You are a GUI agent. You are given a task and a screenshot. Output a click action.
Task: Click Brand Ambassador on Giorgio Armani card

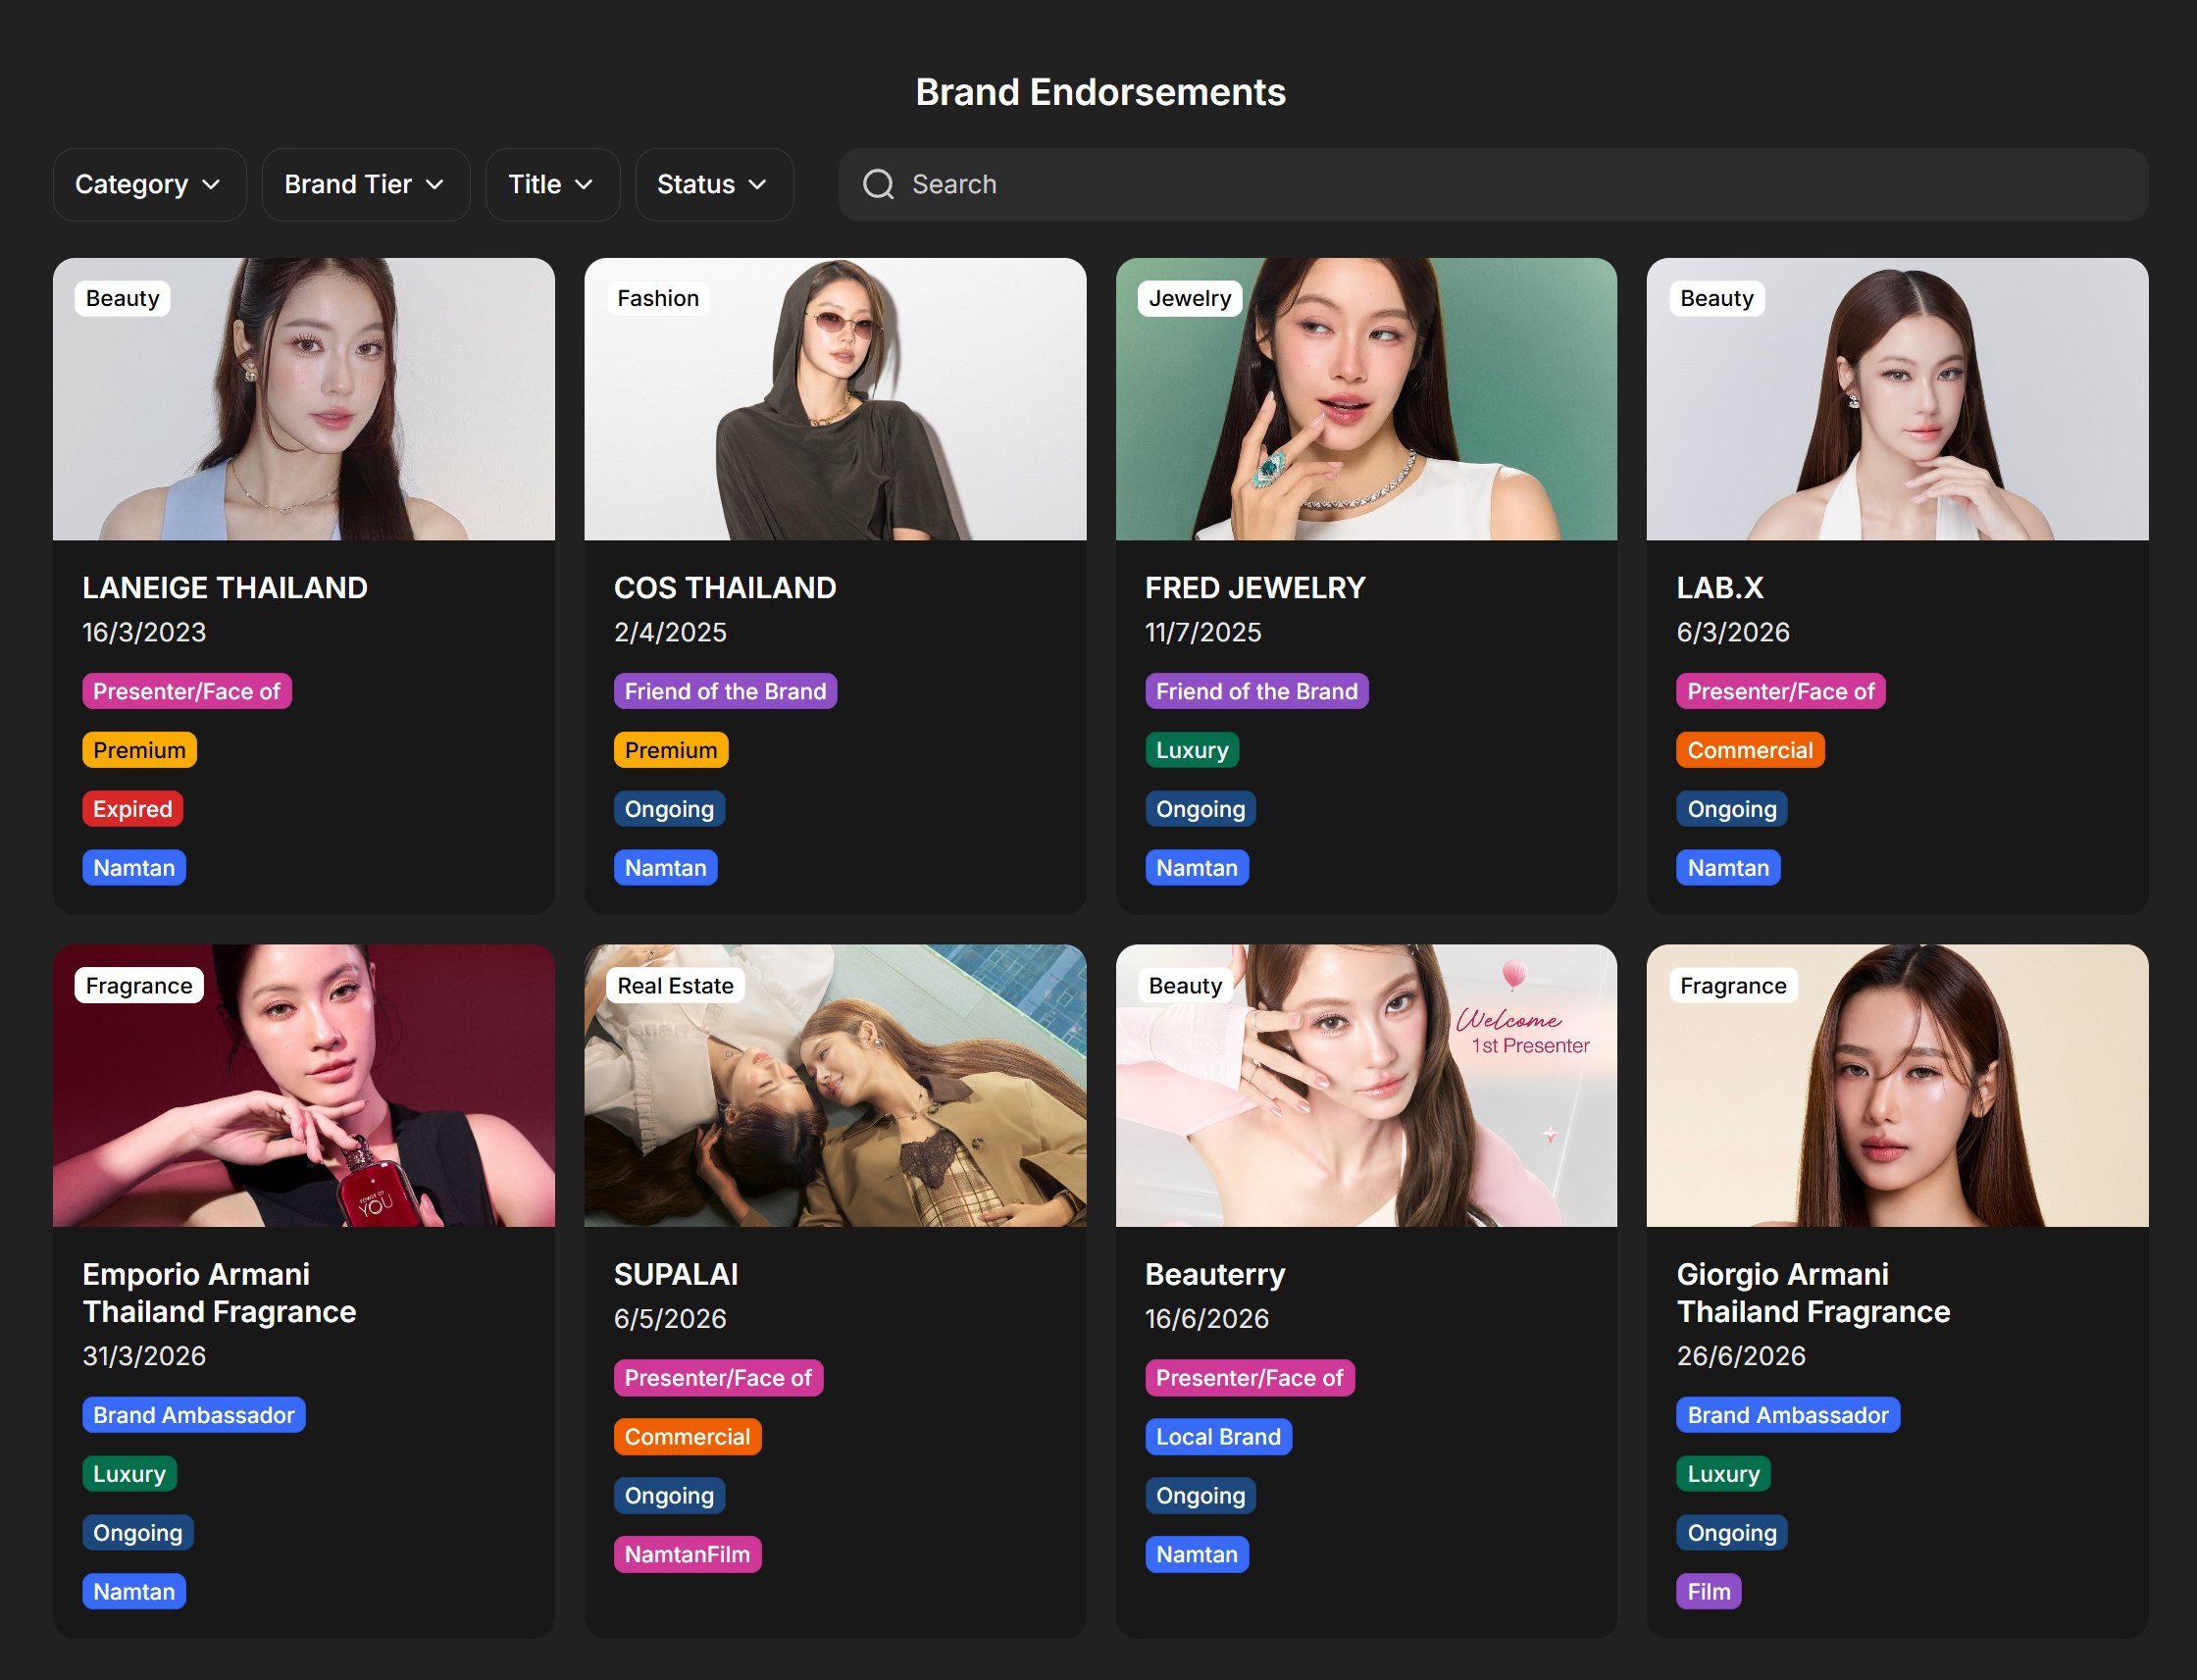[1788, 1415]
